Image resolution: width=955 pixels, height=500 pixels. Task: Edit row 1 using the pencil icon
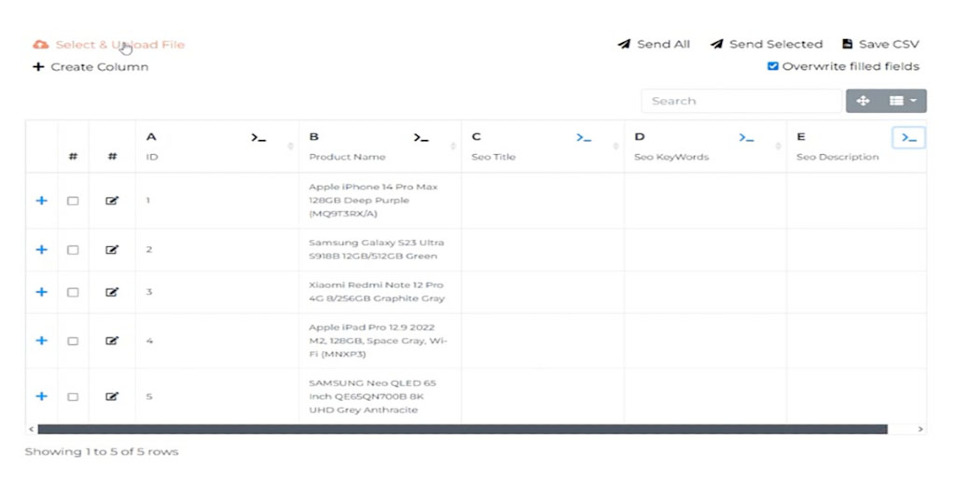click(x=112, y=200)
